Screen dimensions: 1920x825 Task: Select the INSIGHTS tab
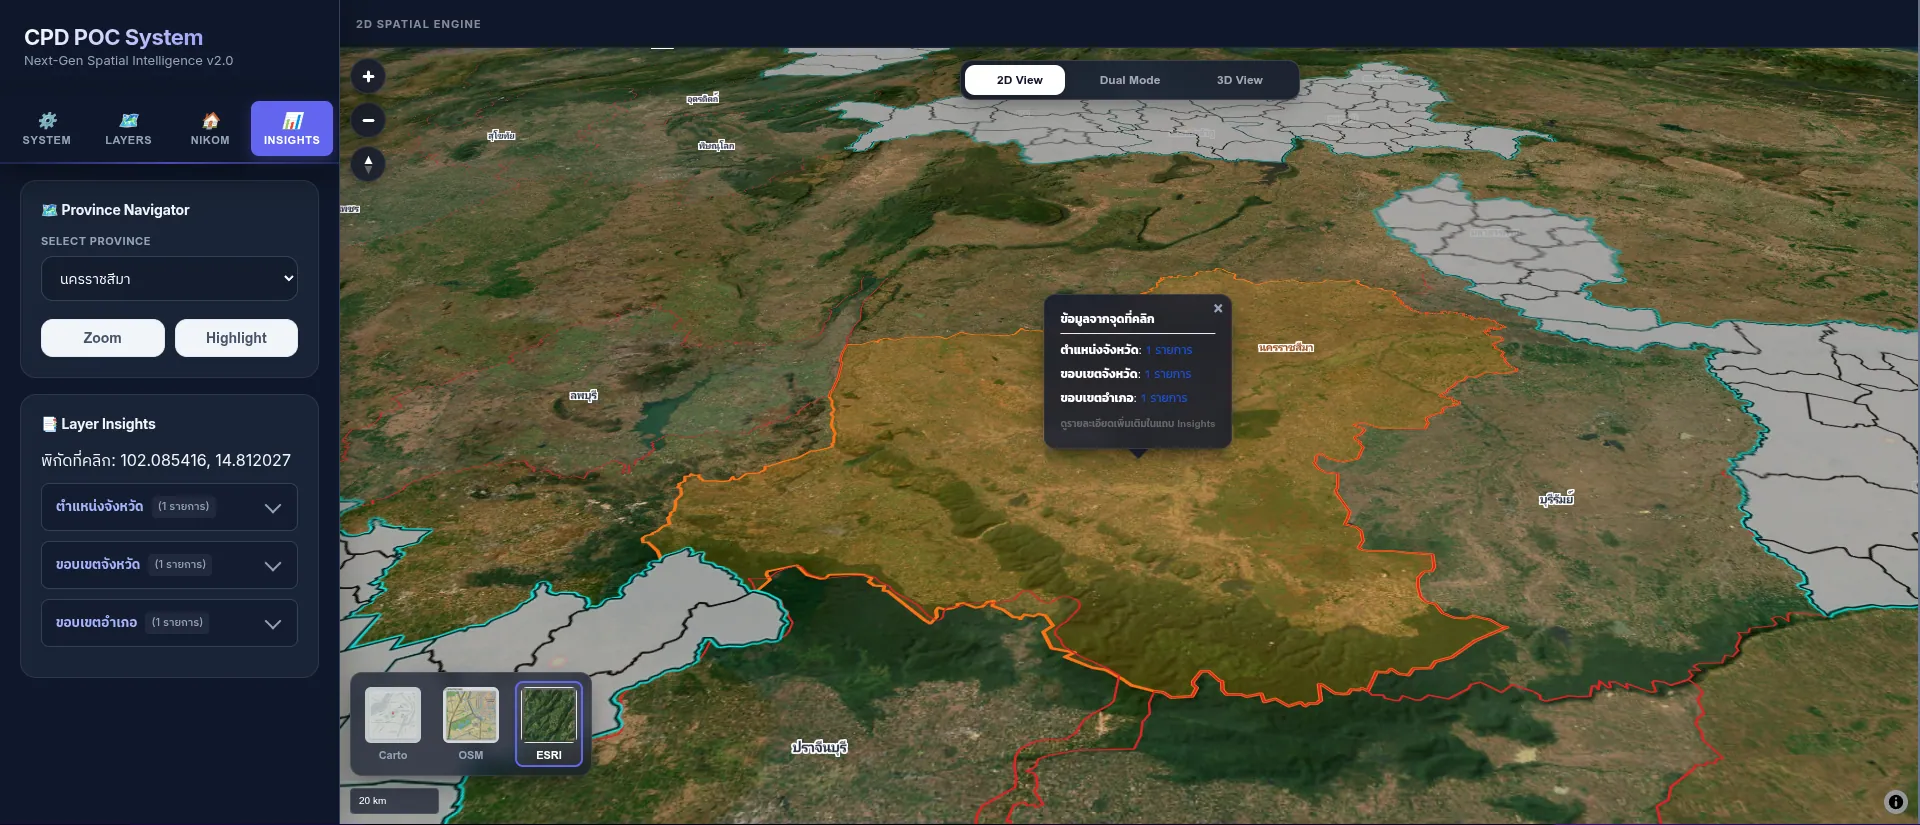point(292,129)
